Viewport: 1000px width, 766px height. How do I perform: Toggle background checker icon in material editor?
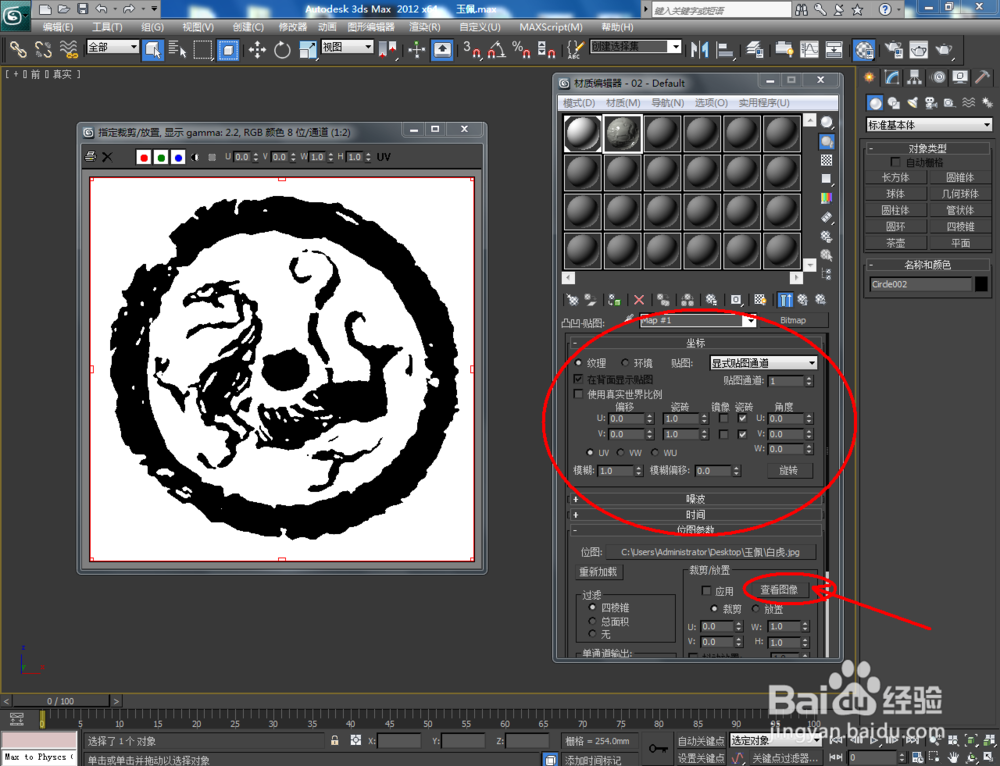click(827, 160)
